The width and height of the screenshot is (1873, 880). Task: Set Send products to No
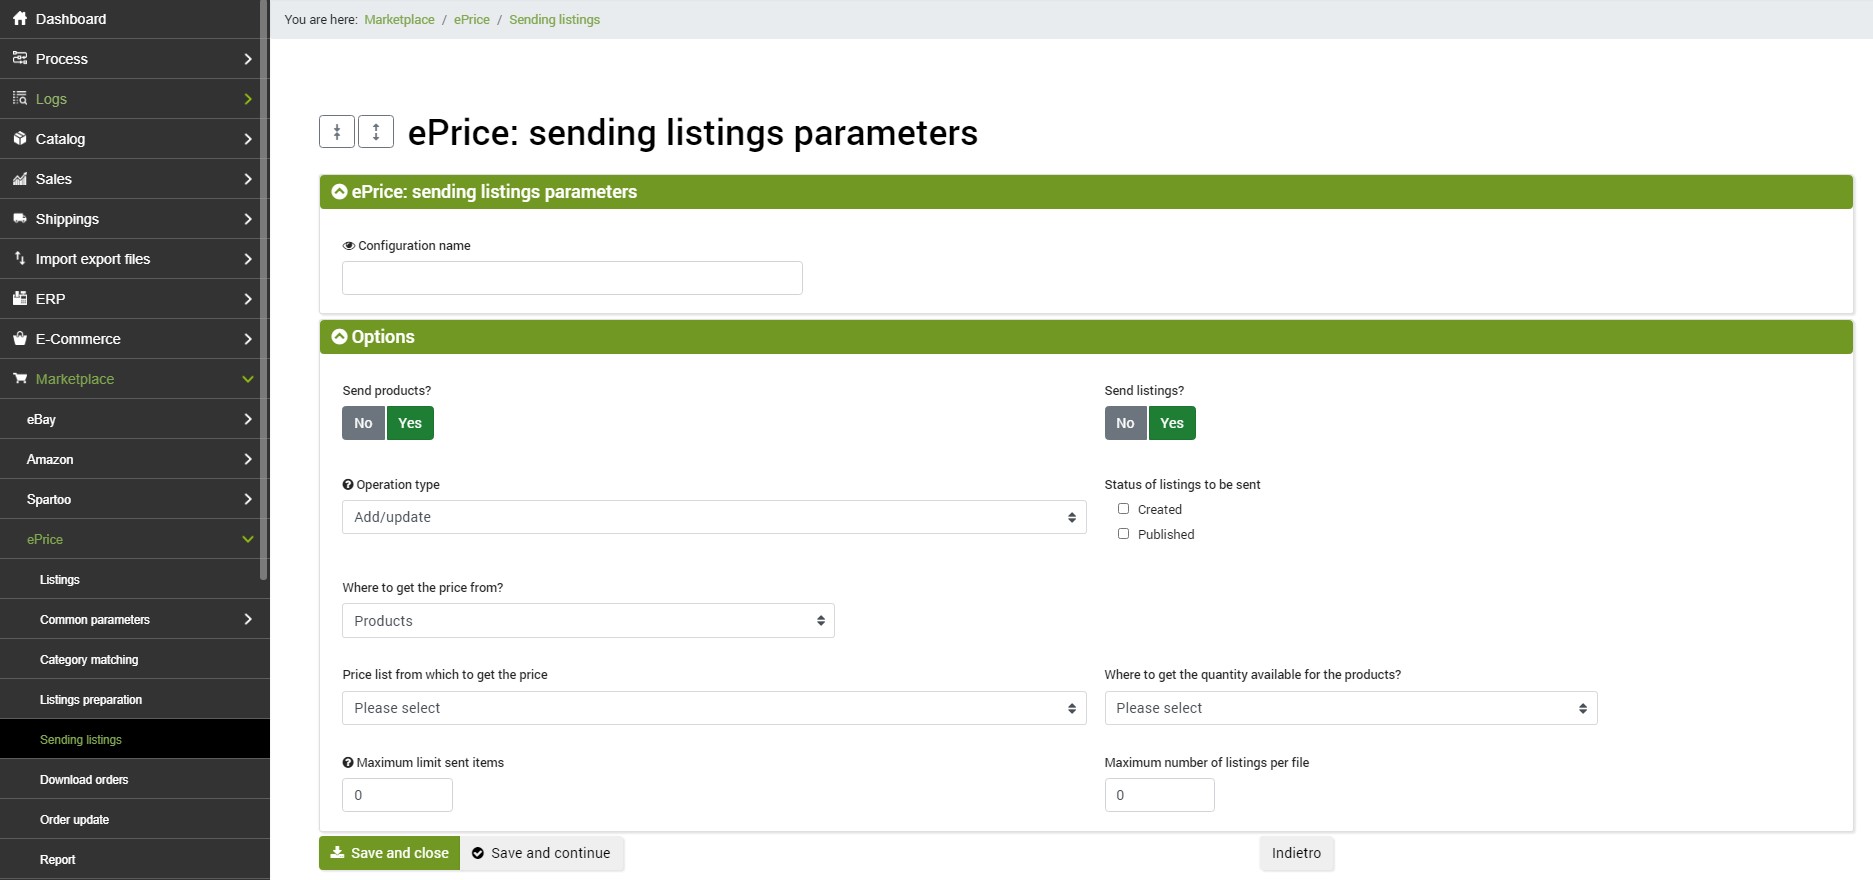tap(363, 423)
